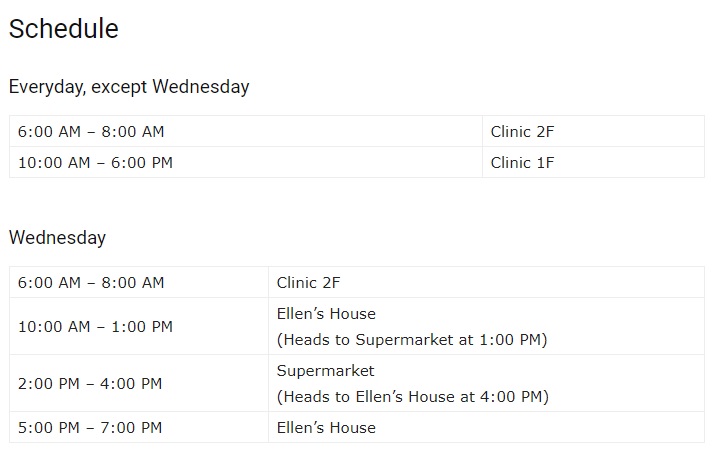The image size is (715, 452).
Task: Click the Schedule page heading
Action: pos(63,30)
